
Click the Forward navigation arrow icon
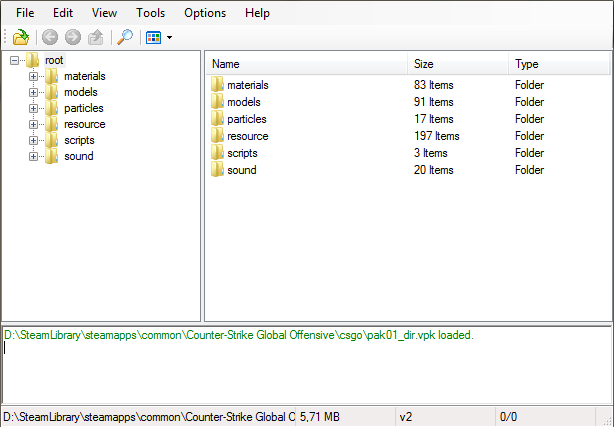point(72,38)
